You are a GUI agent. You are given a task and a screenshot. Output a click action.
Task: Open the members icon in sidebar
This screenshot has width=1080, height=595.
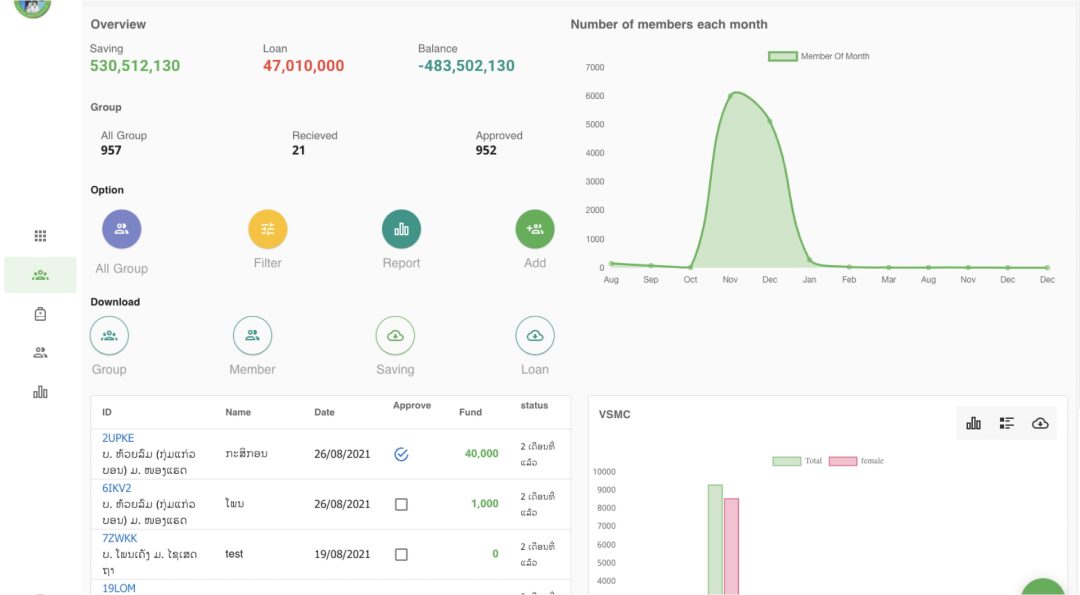[41, 353]
